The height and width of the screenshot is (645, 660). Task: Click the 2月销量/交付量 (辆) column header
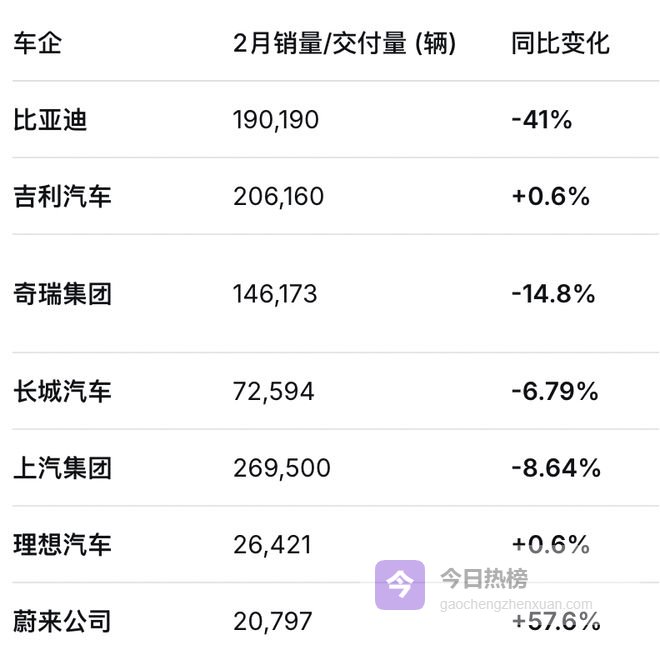pyautogui.click(x=344, y=44)
